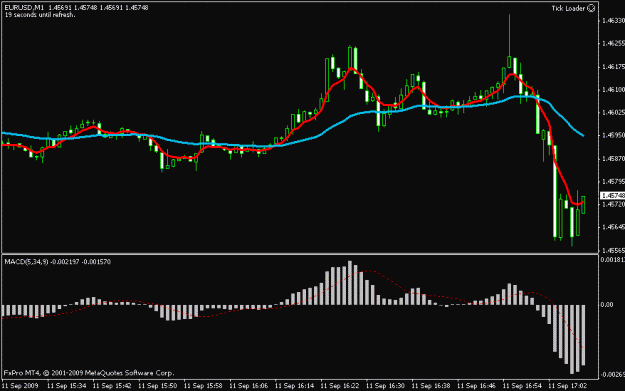Click the 1.45795 price axis label
This screenshot has width=625, height=391.
[x=613, y=181]
